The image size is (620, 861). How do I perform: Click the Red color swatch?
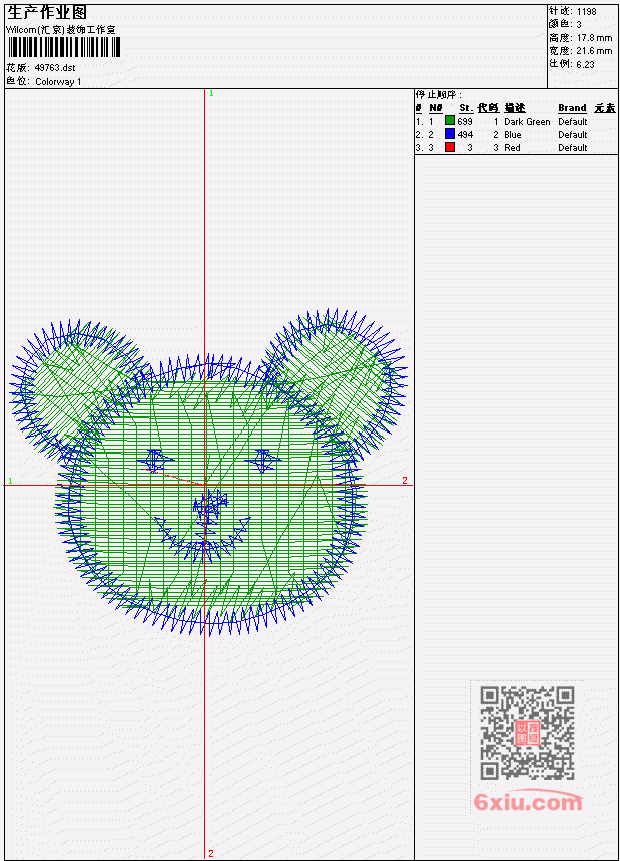point(450,147)
